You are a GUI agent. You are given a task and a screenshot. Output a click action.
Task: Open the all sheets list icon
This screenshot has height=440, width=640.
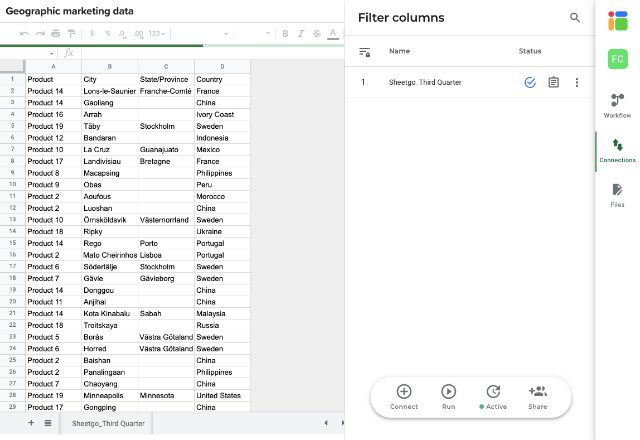[x=48, y=423]
